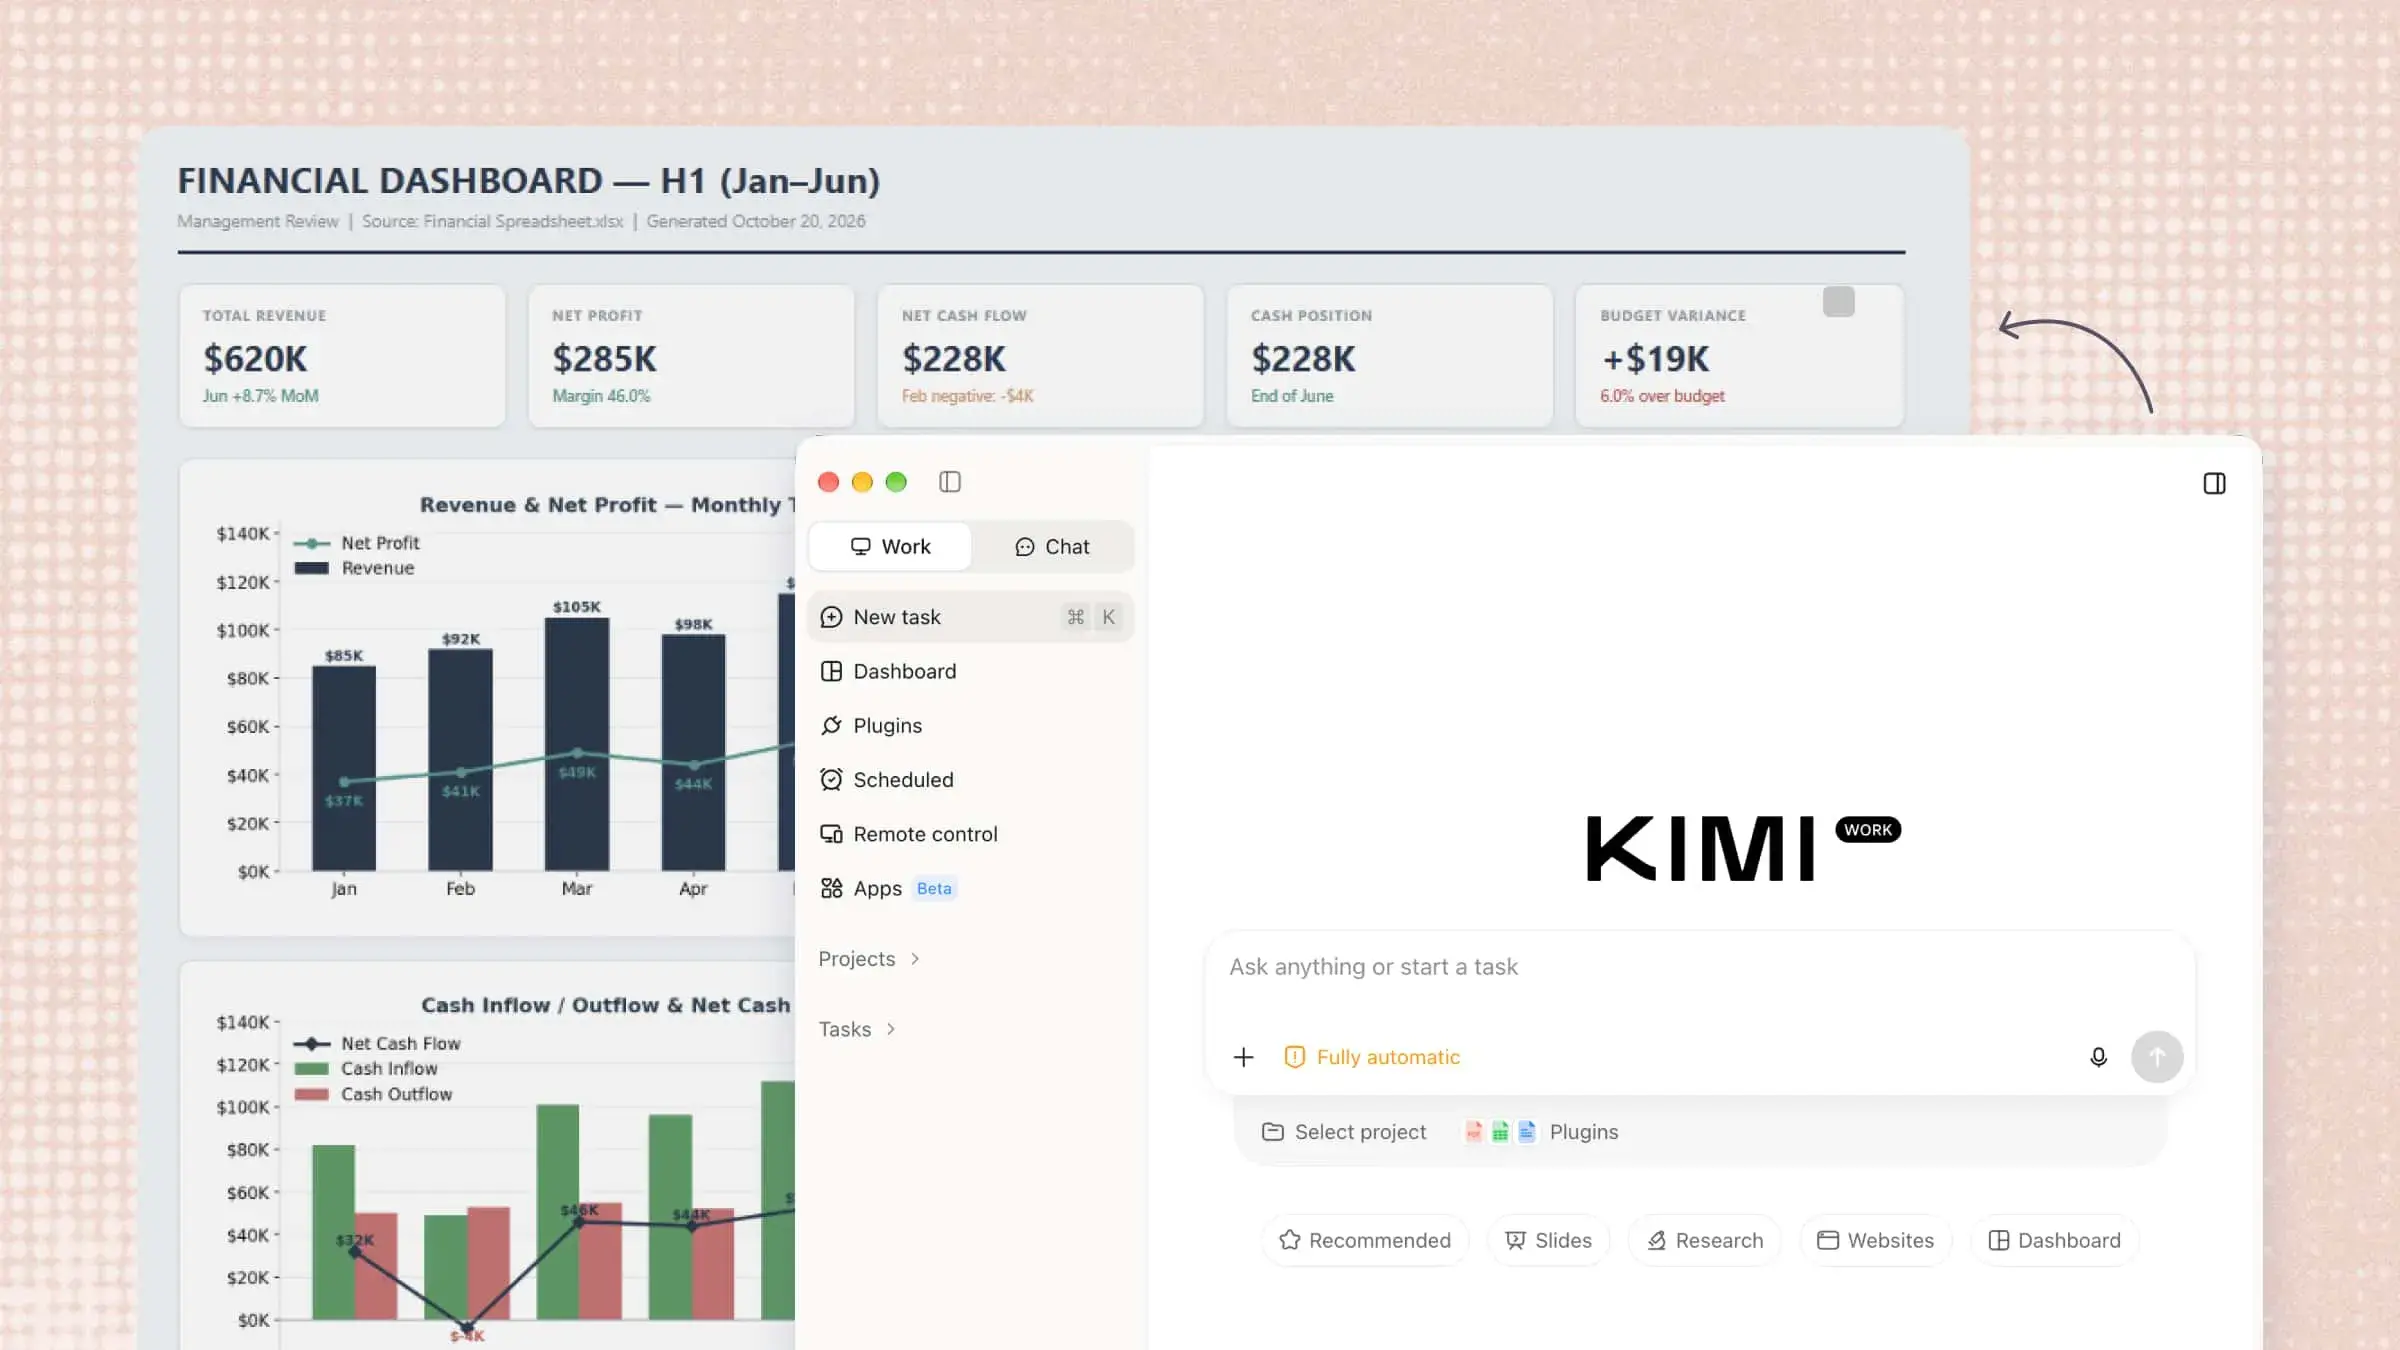Open Plugins in the sidebar
The width and height of the screenshot is (2400, 1350).
970,725
